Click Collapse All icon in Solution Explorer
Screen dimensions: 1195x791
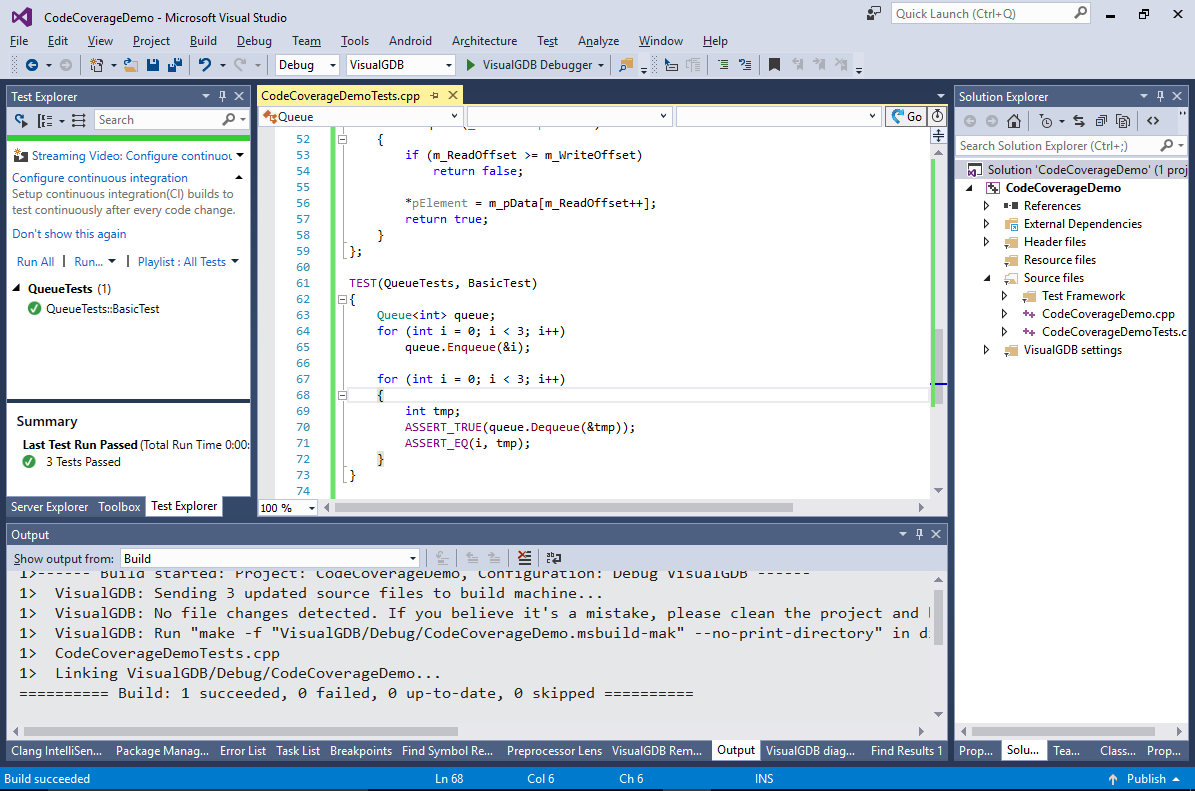tap(1100, 120)
